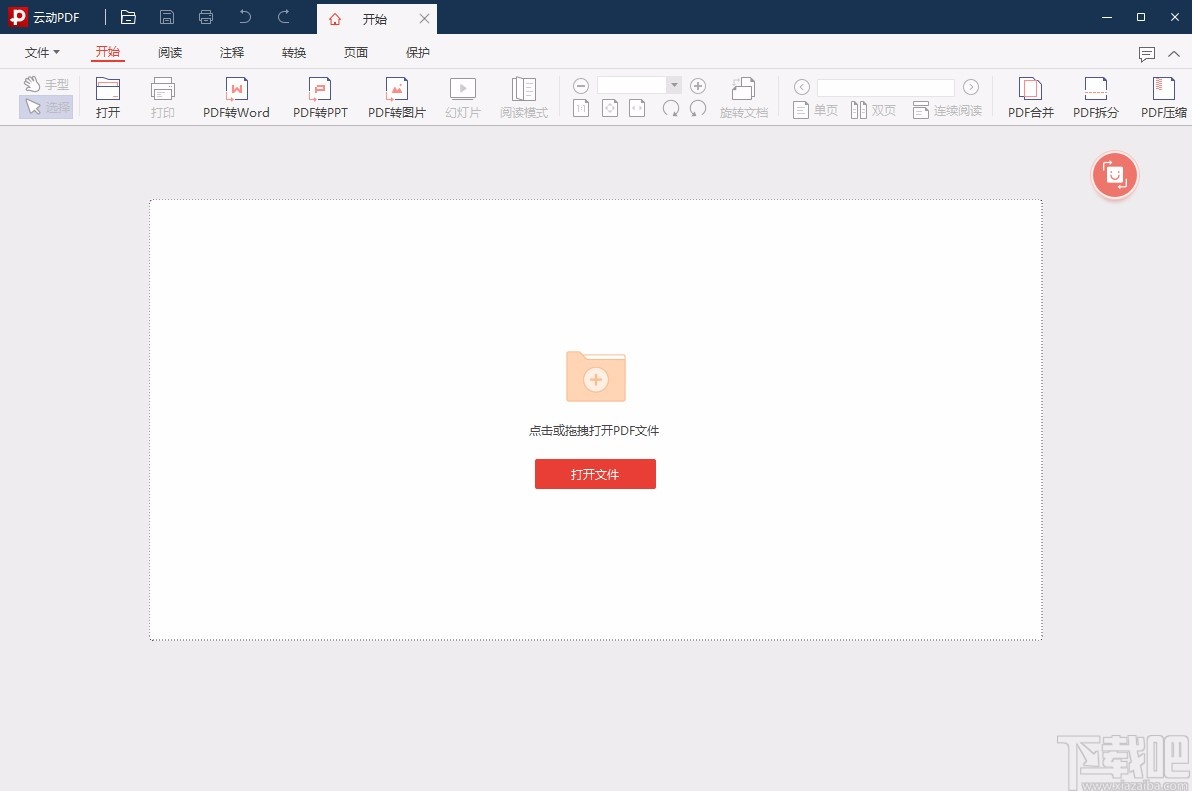Go to next page arrow
Viewport: 1192px width, 791px height.
coord(971,87)
